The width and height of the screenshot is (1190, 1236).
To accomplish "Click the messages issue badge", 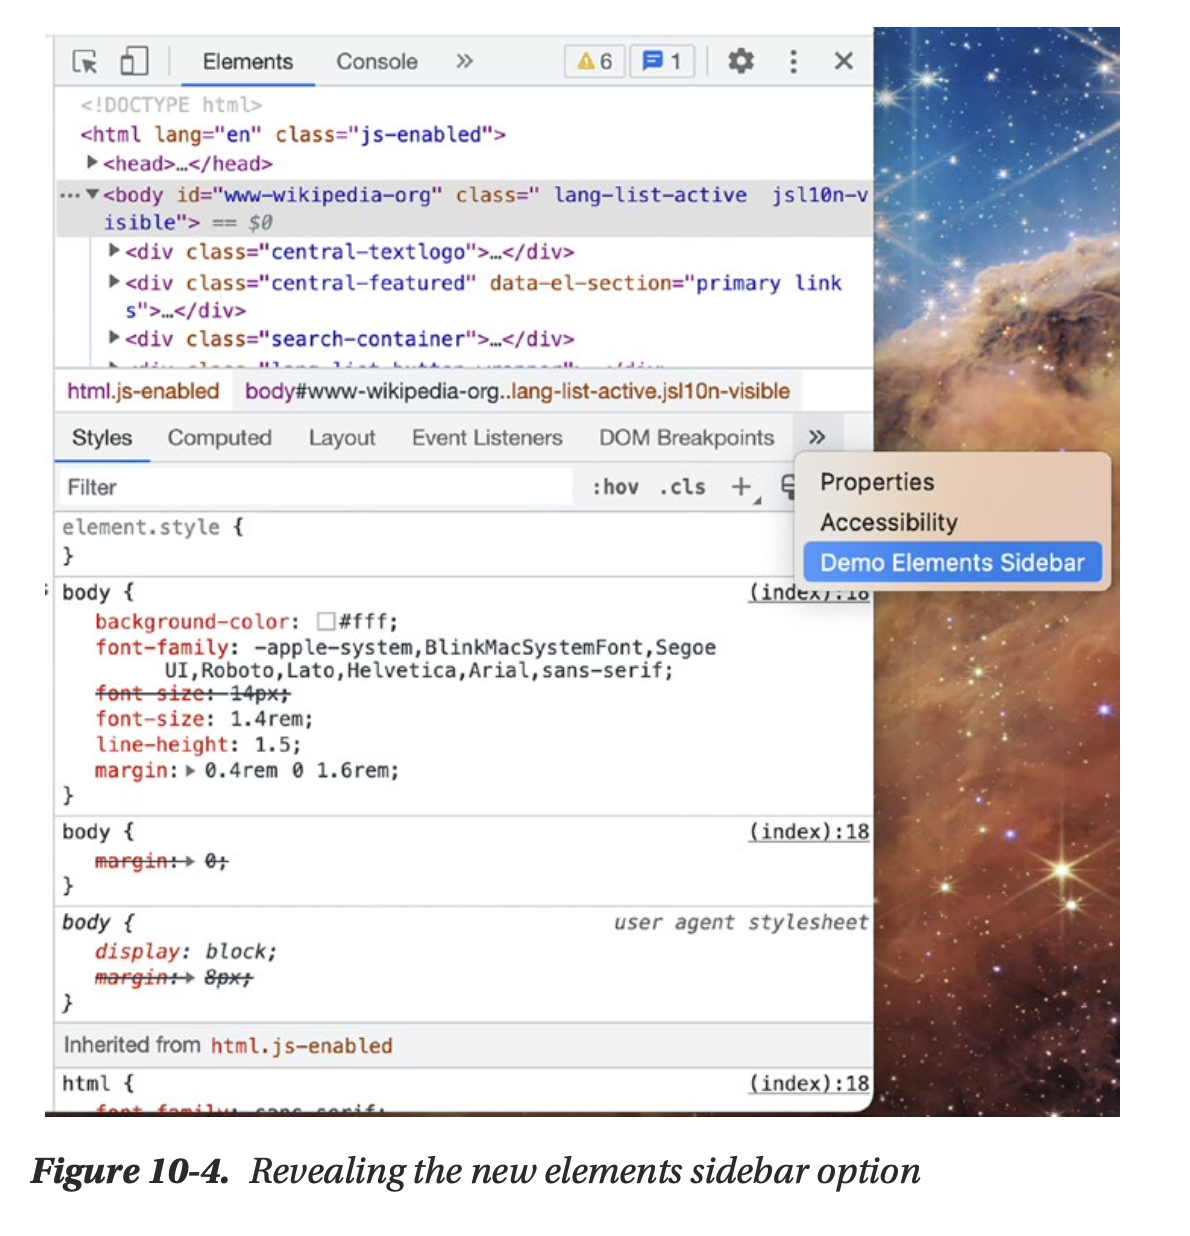I will click(x=661, y=62).
